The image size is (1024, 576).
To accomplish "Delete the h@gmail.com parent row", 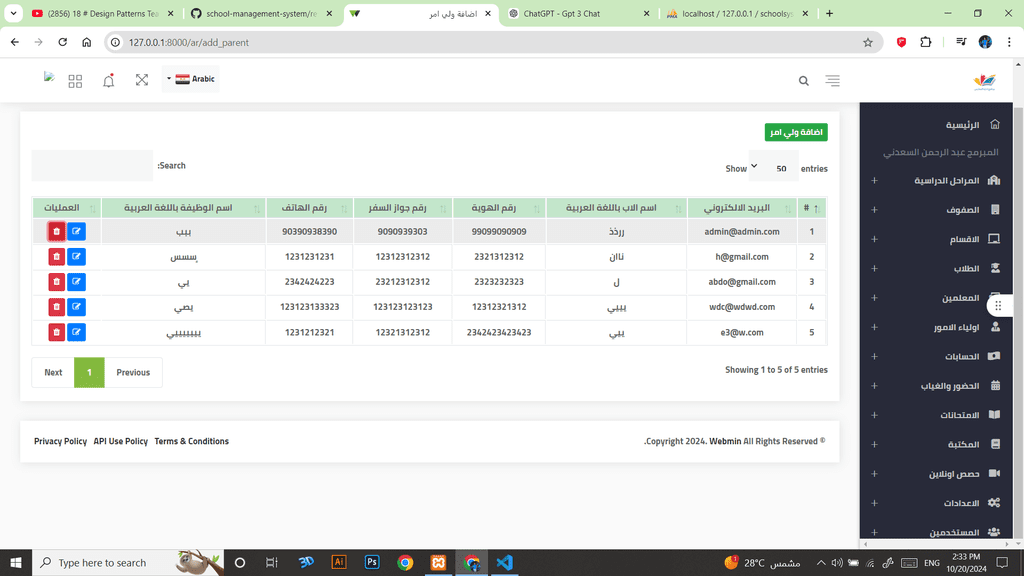I will tap(57, 257).
